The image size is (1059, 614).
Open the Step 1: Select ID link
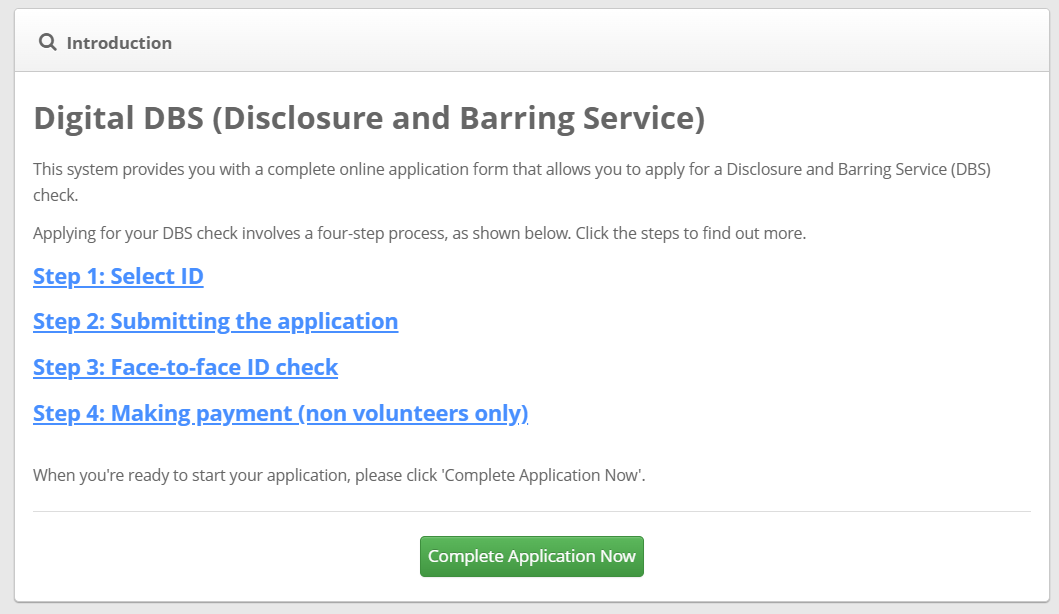point(118,276)
